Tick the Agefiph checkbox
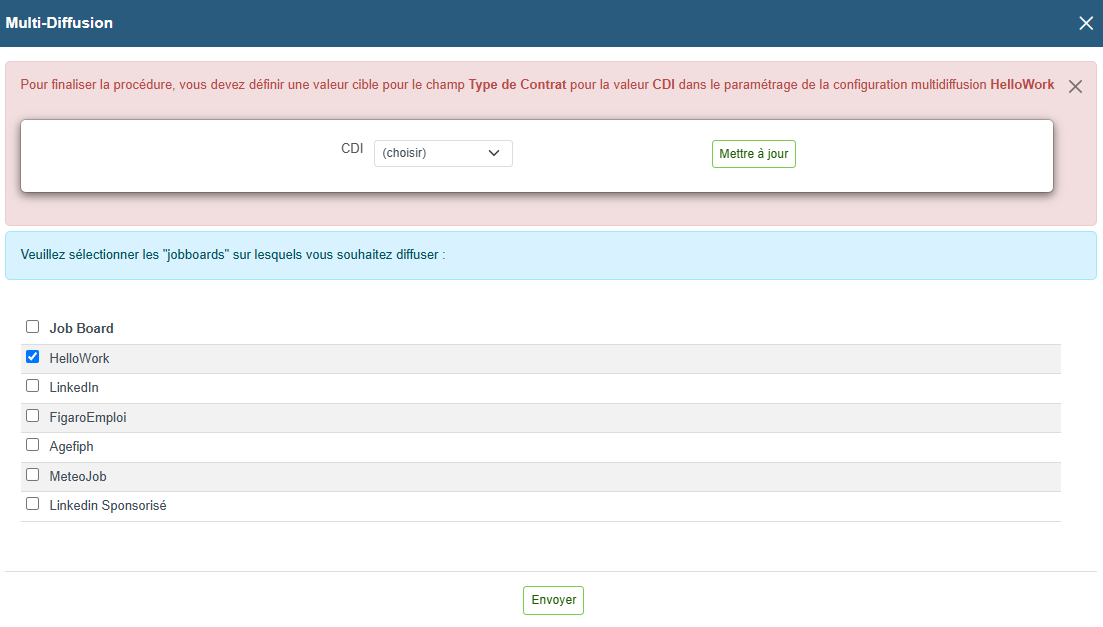This screenshot has height=627, width=1103. [x=32, y=445]
